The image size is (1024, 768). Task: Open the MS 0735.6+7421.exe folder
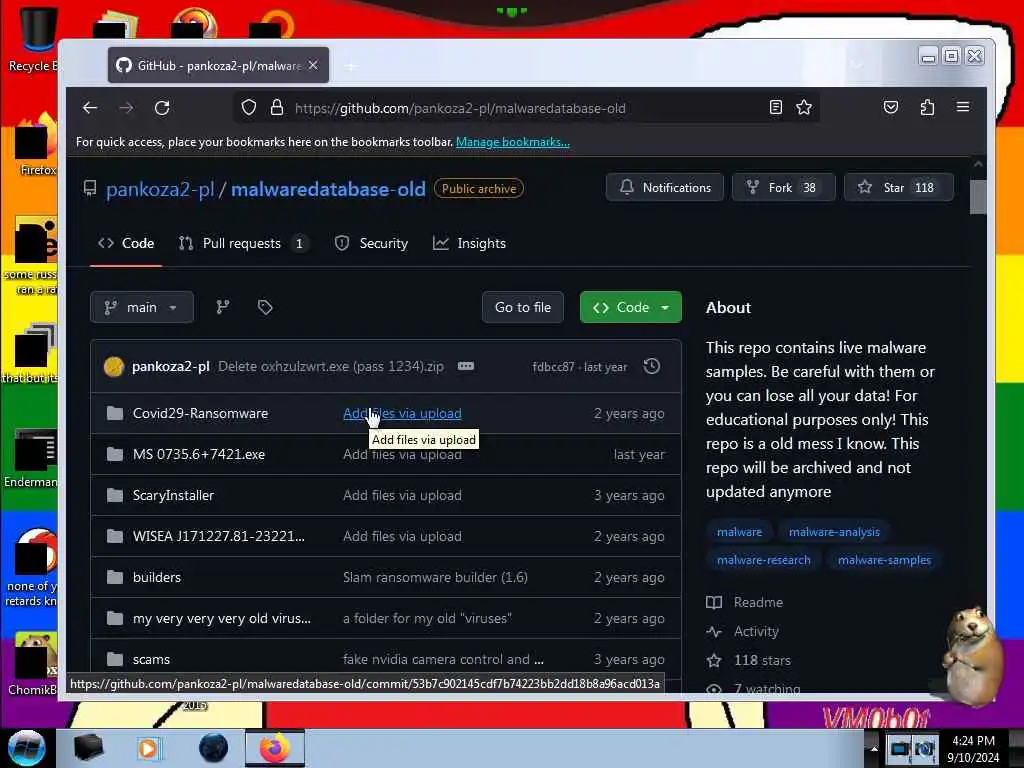(199, 455)
